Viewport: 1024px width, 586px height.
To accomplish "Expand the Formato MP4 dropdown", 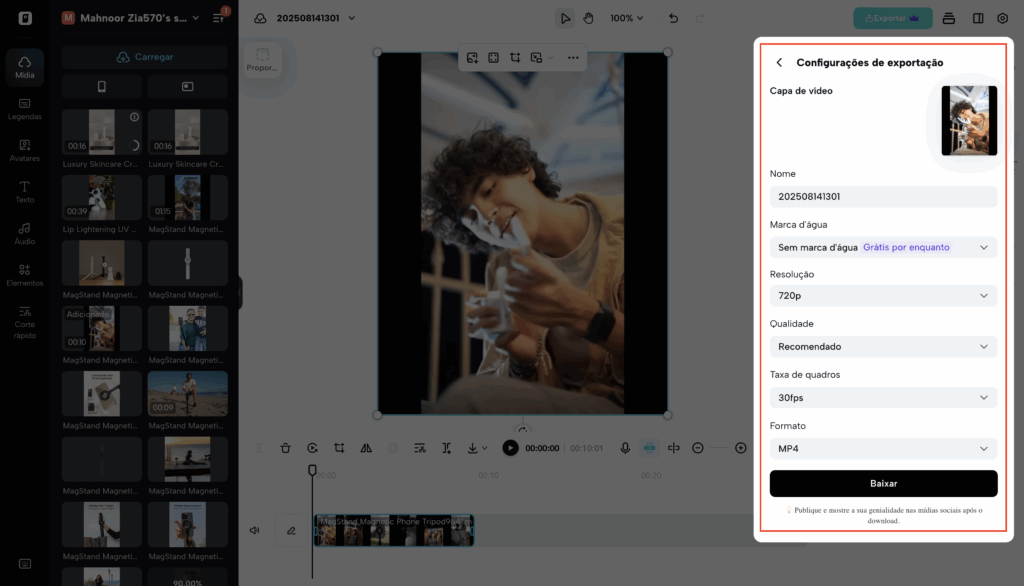I will click(x=883, y=448).
